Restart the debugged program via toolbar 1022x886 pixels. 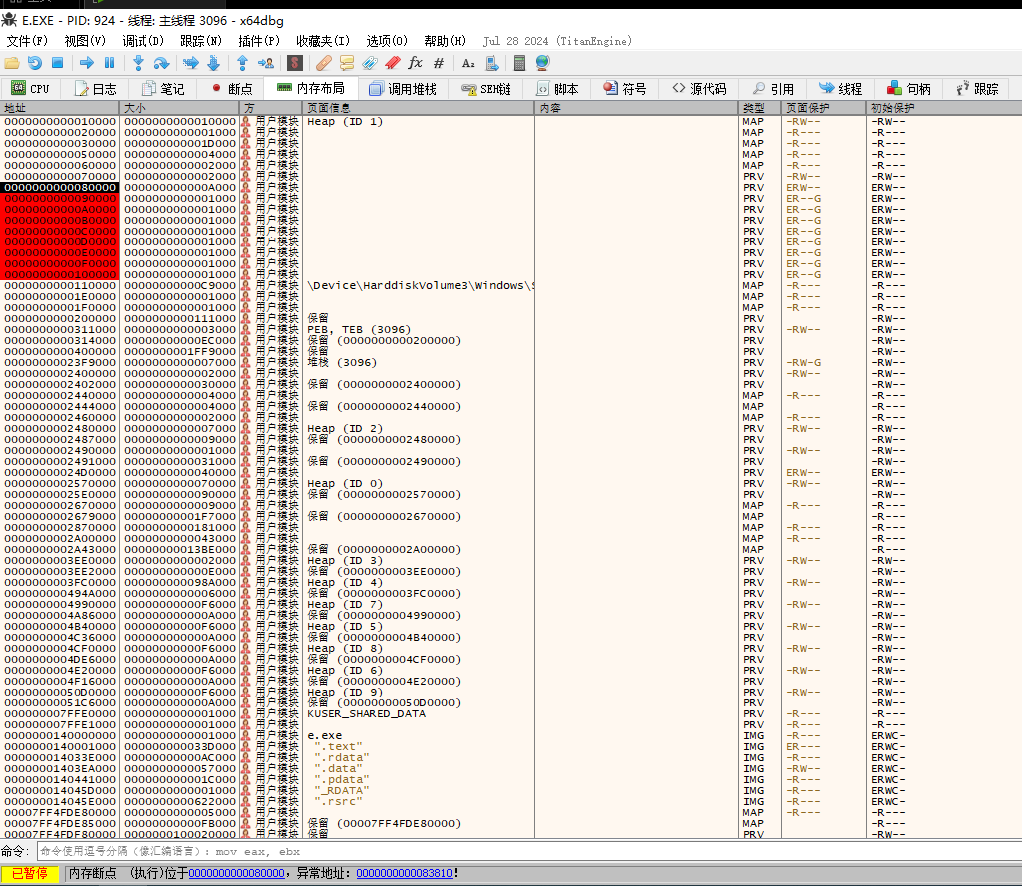(35, 63)
